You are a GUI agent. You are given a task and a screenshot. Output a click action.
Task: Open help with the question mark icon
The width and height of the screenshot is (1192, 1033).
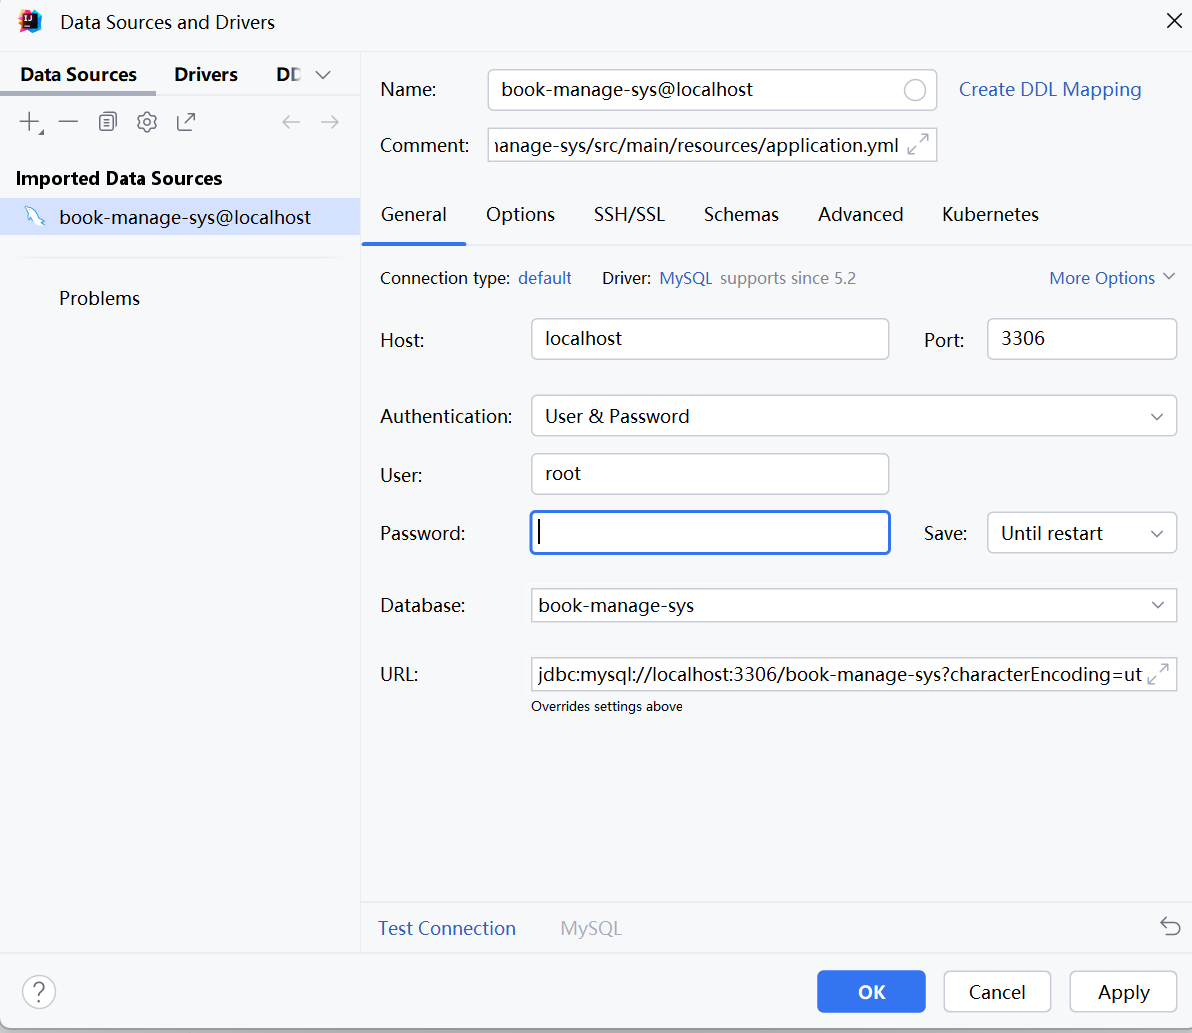pos(39,992)
